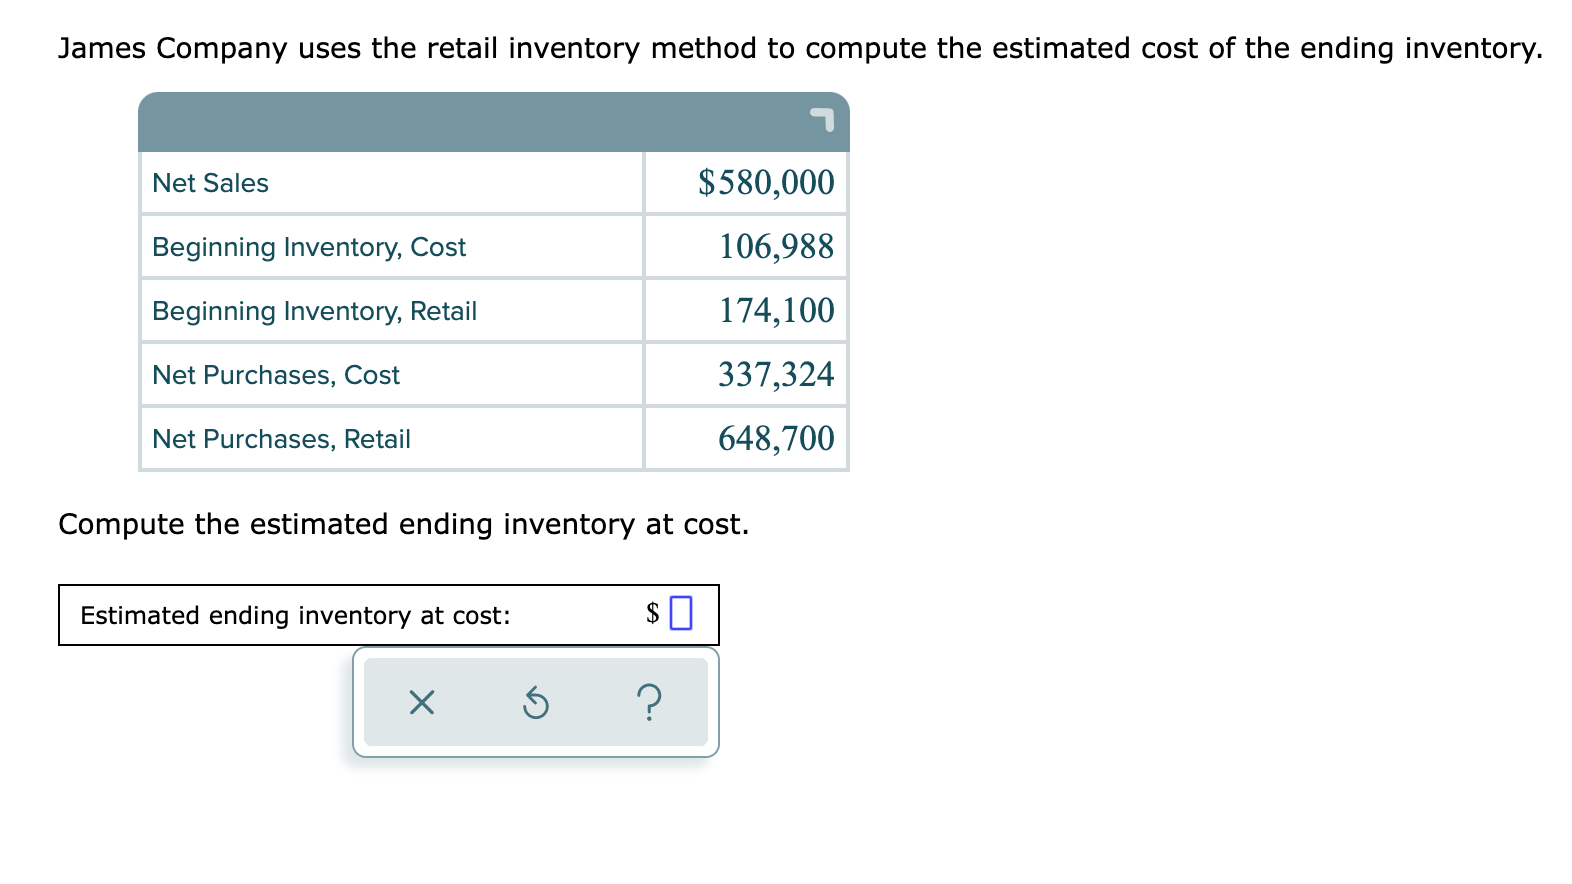The height and width of the screenshot is (884, 1572).
Task: Click the undo reset arrow icon
Action: click(x=536, y=704)
